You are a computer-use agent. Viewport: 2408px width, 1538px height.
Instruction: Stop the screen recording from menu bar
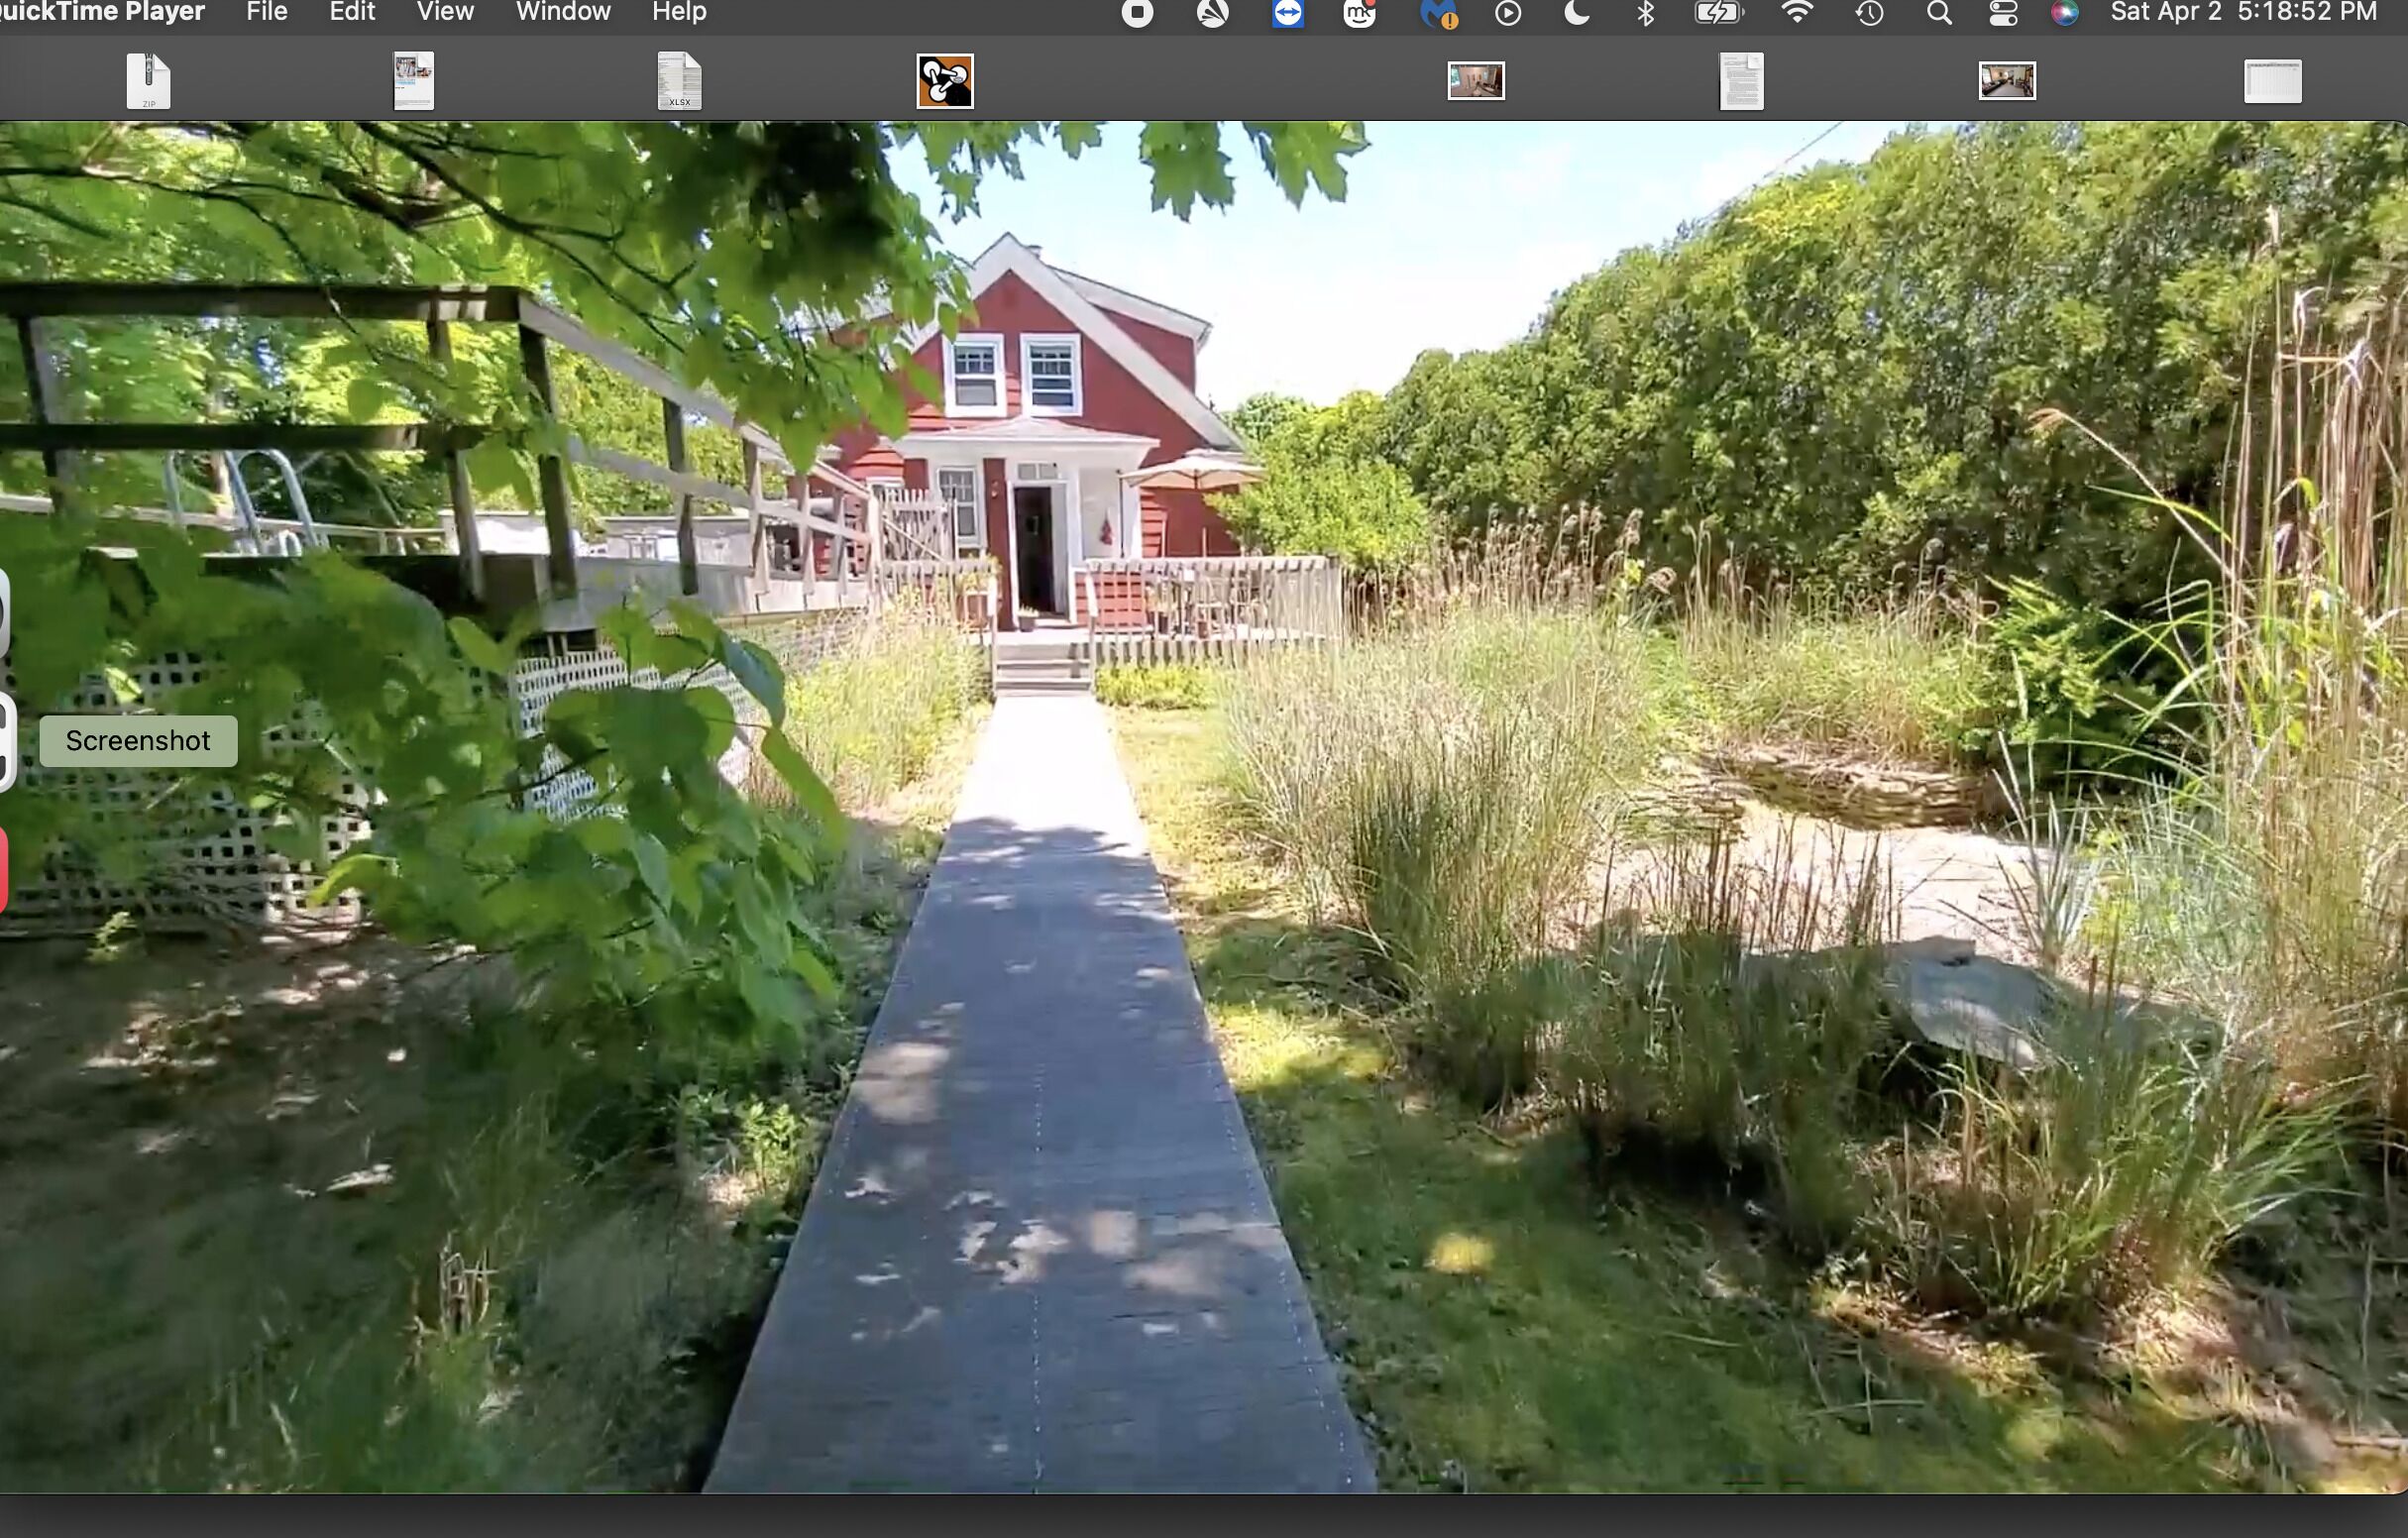point(1137,13)
